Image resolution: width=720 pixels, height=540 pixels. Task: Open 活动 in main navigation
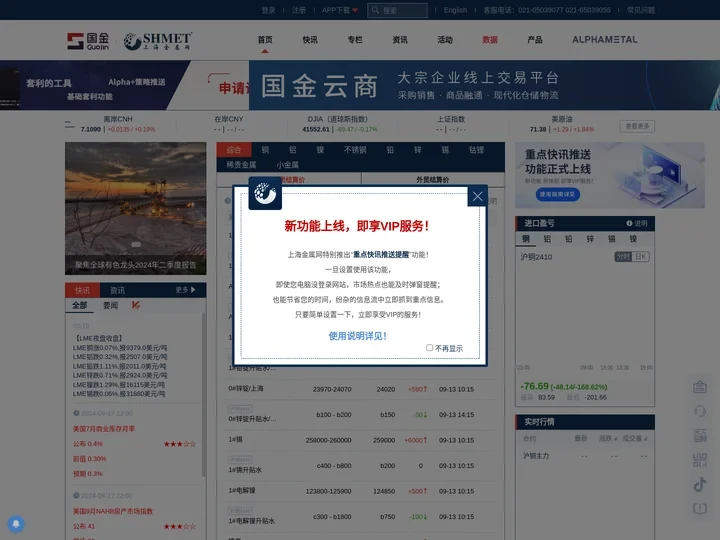tap(445, 40)
